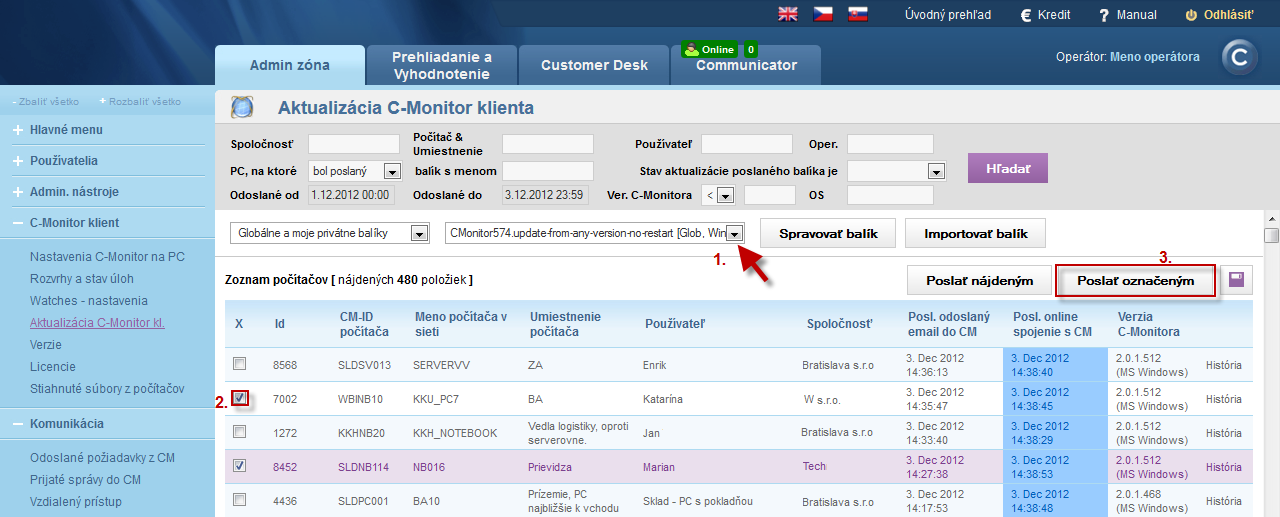Check the box for computer 8568
This screenshot has width=1280, height=517.
coord(239,363)
